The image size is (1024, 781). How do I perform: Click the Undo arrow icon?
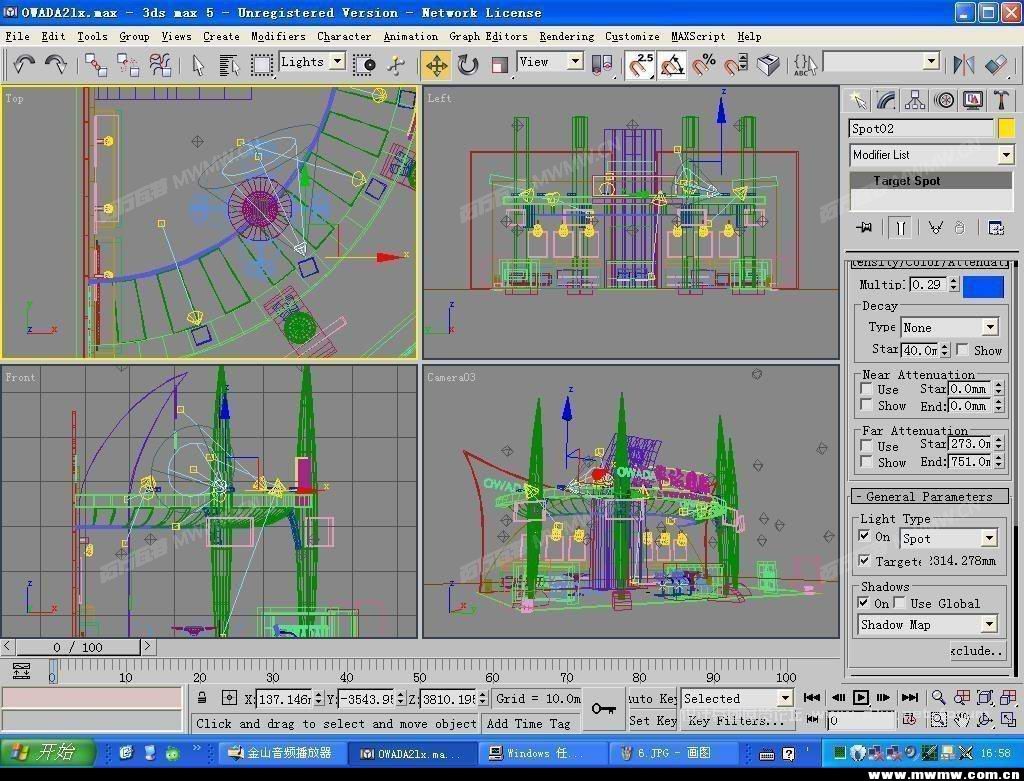(24, 64)
